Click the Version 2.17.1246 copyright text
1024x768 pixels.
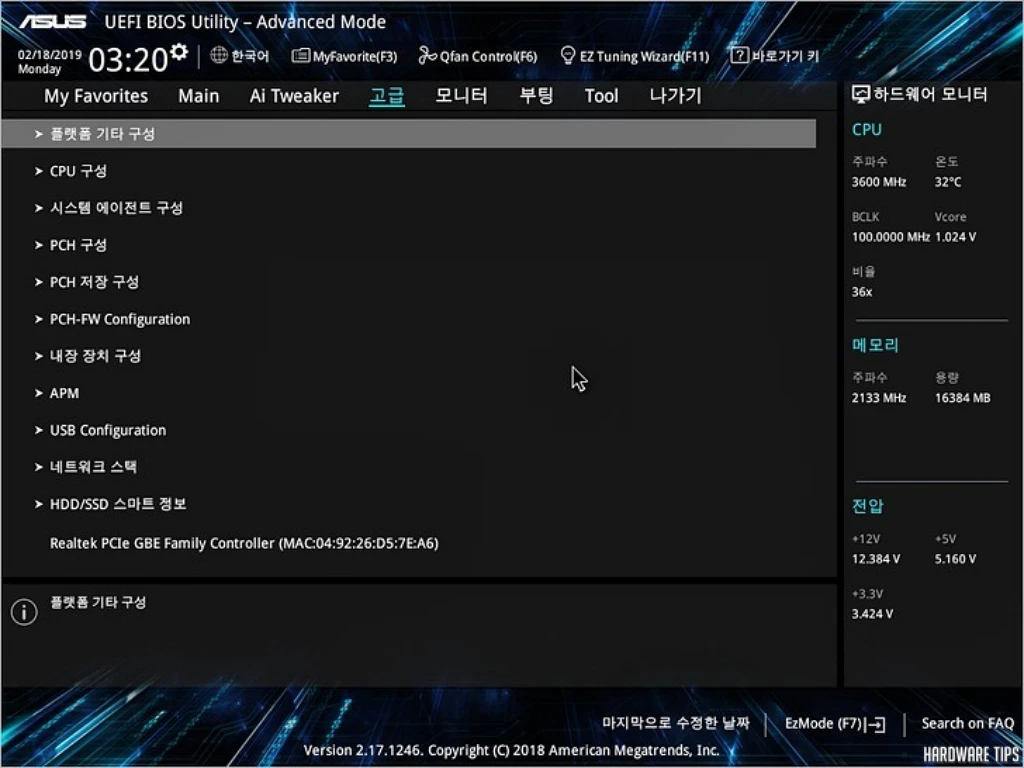tap(511, 750)
